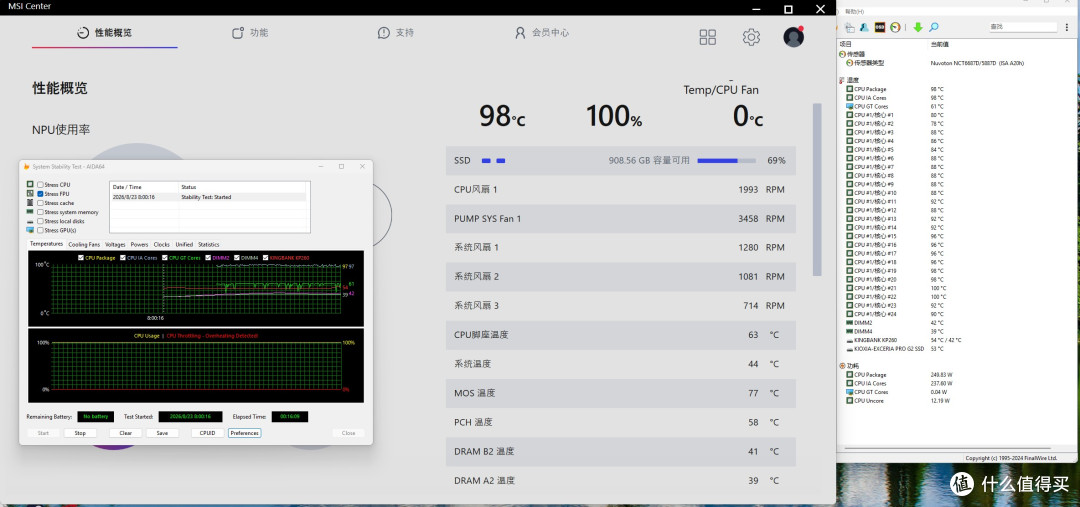The height and width of the screenshot is (507, 1080).
Task: Toggle KINGBANK KP260 graph checkbox
Action: [266, 258]
